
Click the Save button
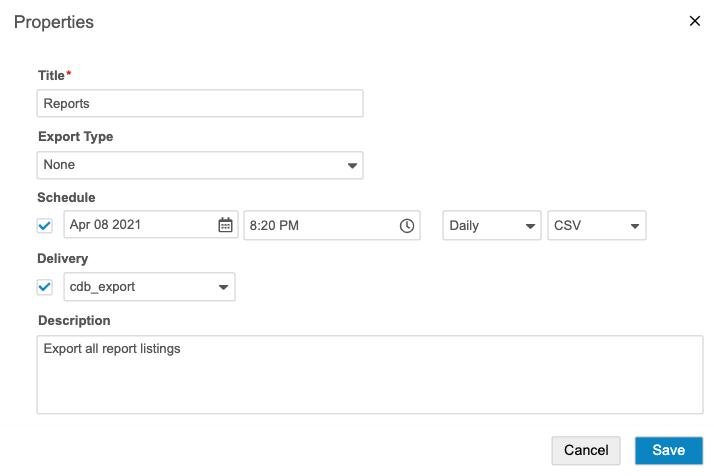point(668,450)
